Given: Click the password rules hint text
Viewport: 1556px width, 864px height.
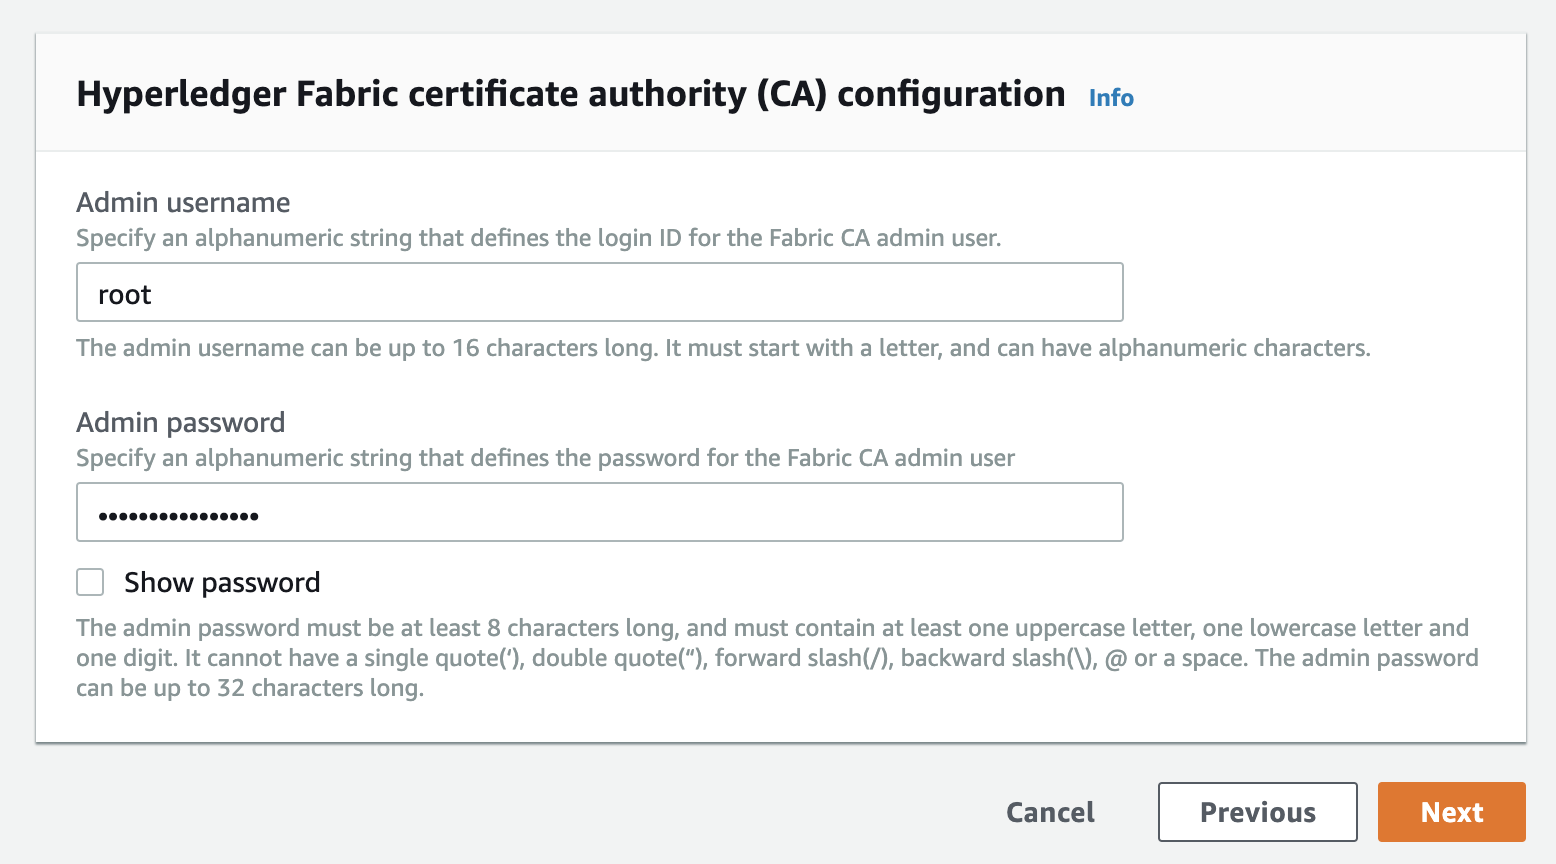Looking at the screenshot, I should coord(777,658).
